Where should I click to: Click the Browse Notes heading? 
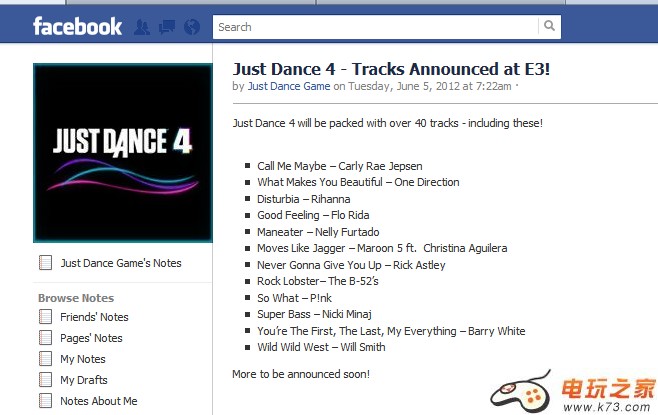[x=76, y=298]
